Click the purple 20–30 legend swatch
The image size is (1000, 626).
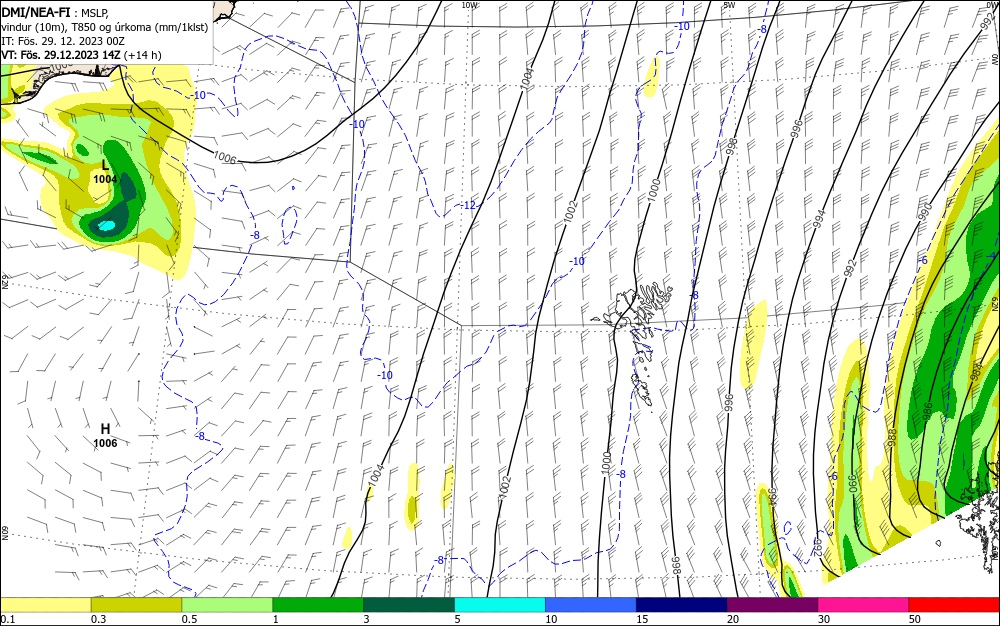click(772, 605)
